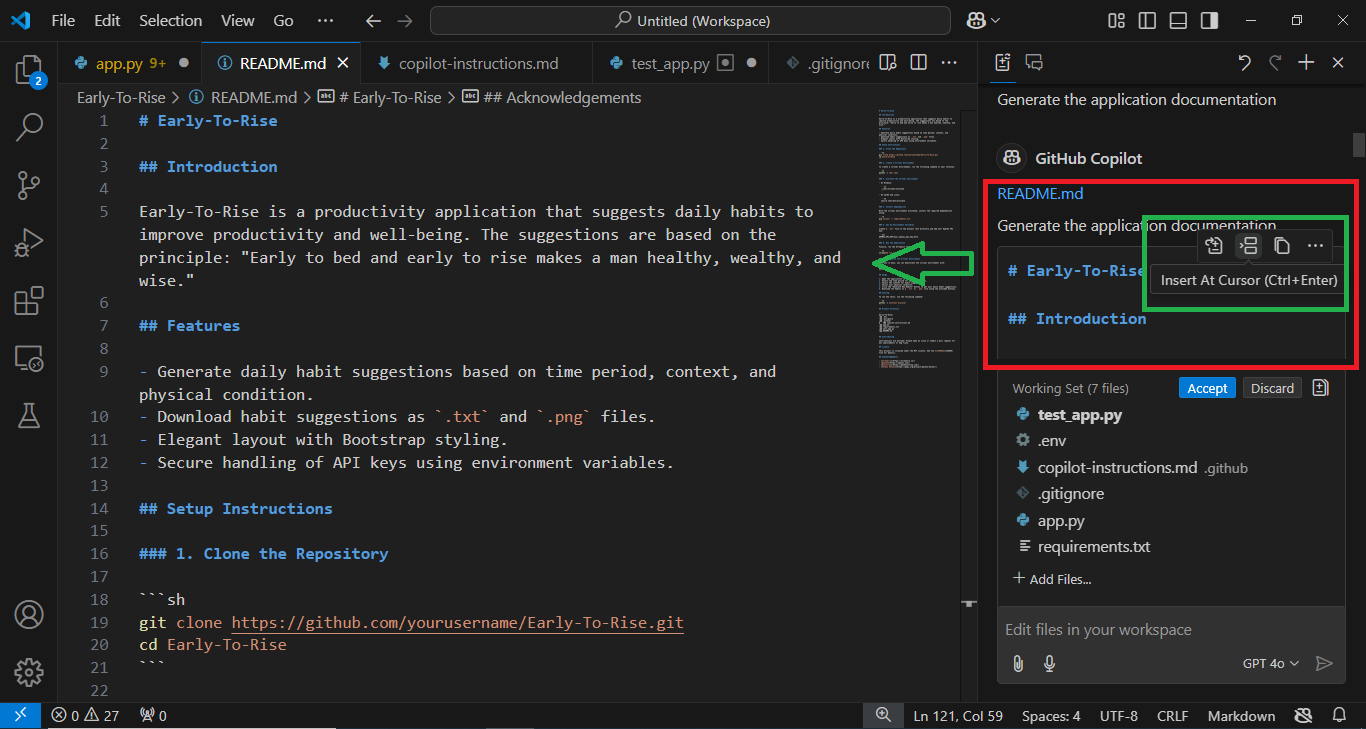The width and height of the screenshot is (1366, 729).
Task: Open the Extensions view
Action: 29,301
